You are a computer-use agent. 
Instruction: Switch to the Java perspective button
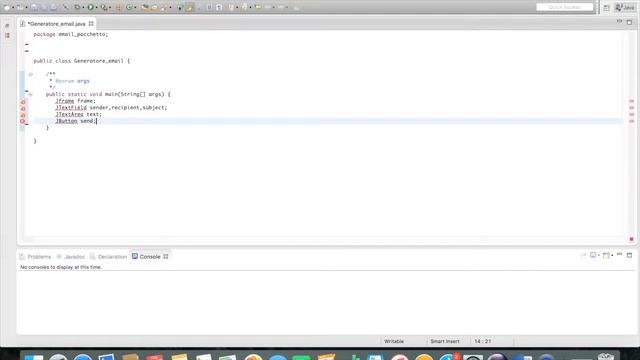click(625, 7)
